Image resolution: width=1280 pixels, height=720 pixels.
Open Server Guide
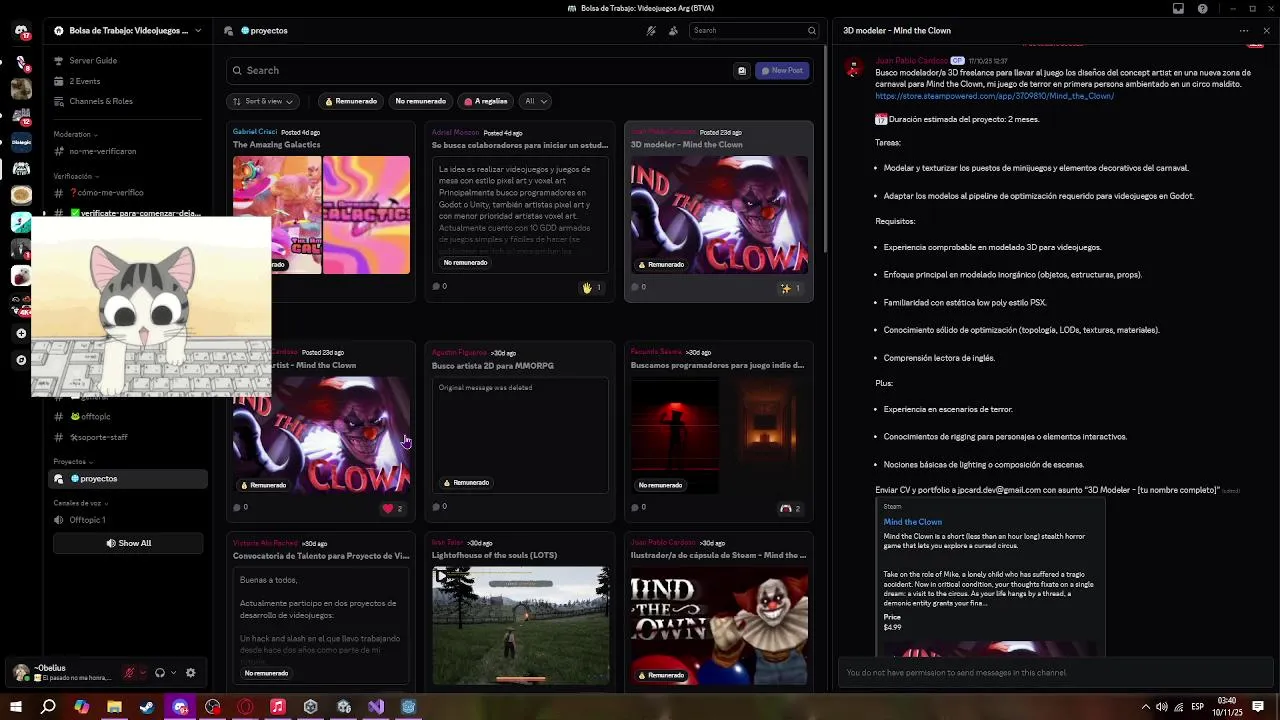[93, 61]
